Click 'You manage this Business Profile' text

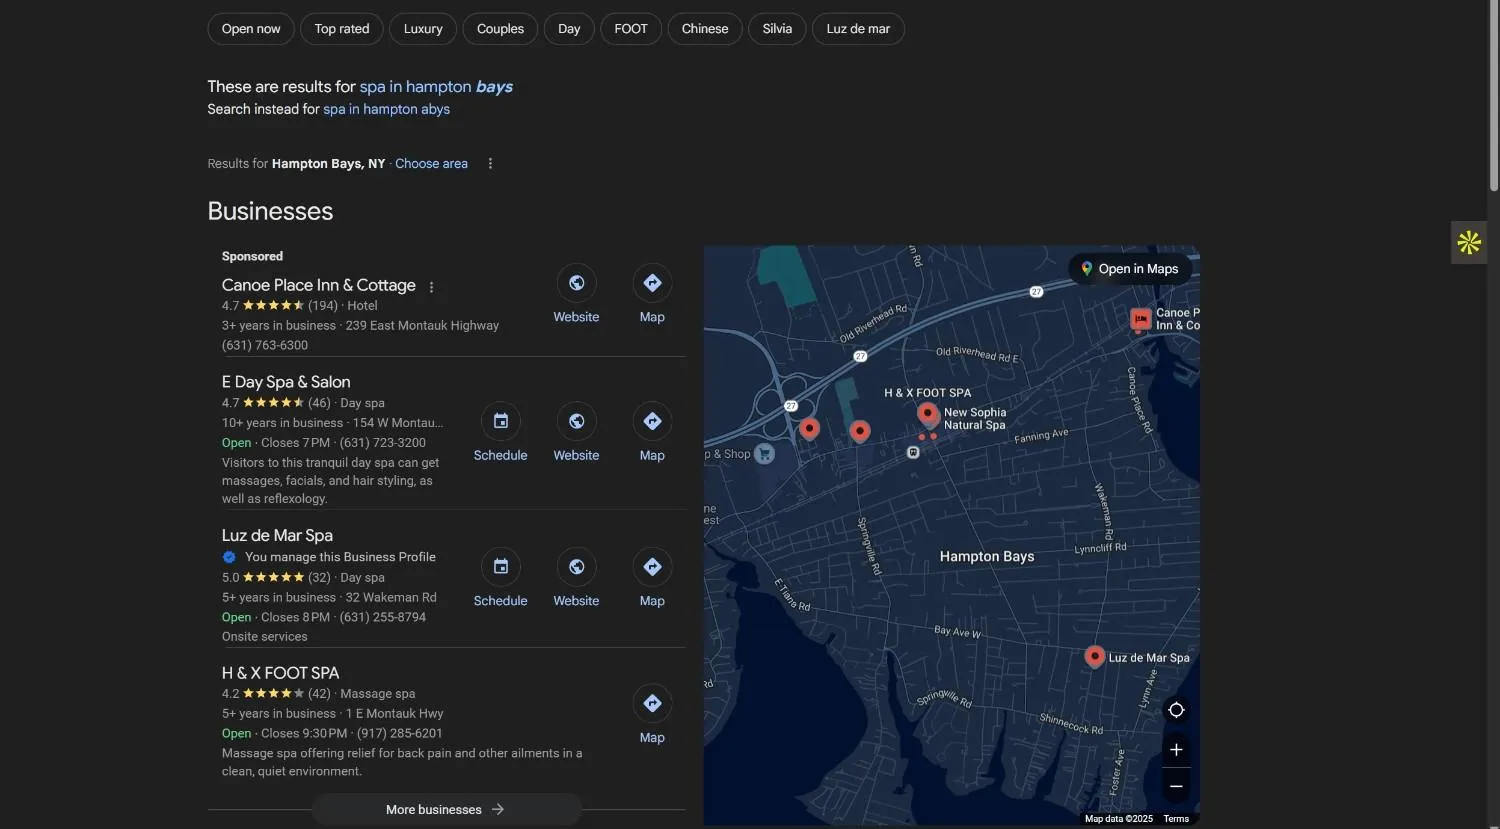[x=340, y=557]
